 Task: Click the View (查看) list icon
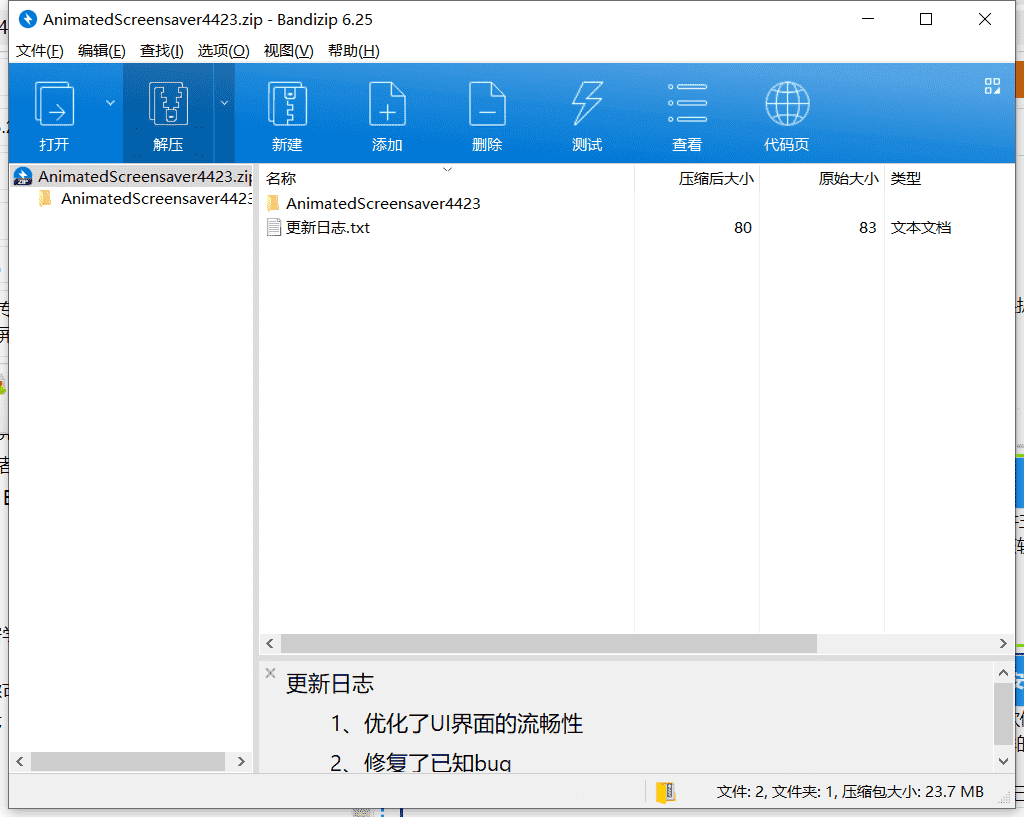click(x=687, y=103)
